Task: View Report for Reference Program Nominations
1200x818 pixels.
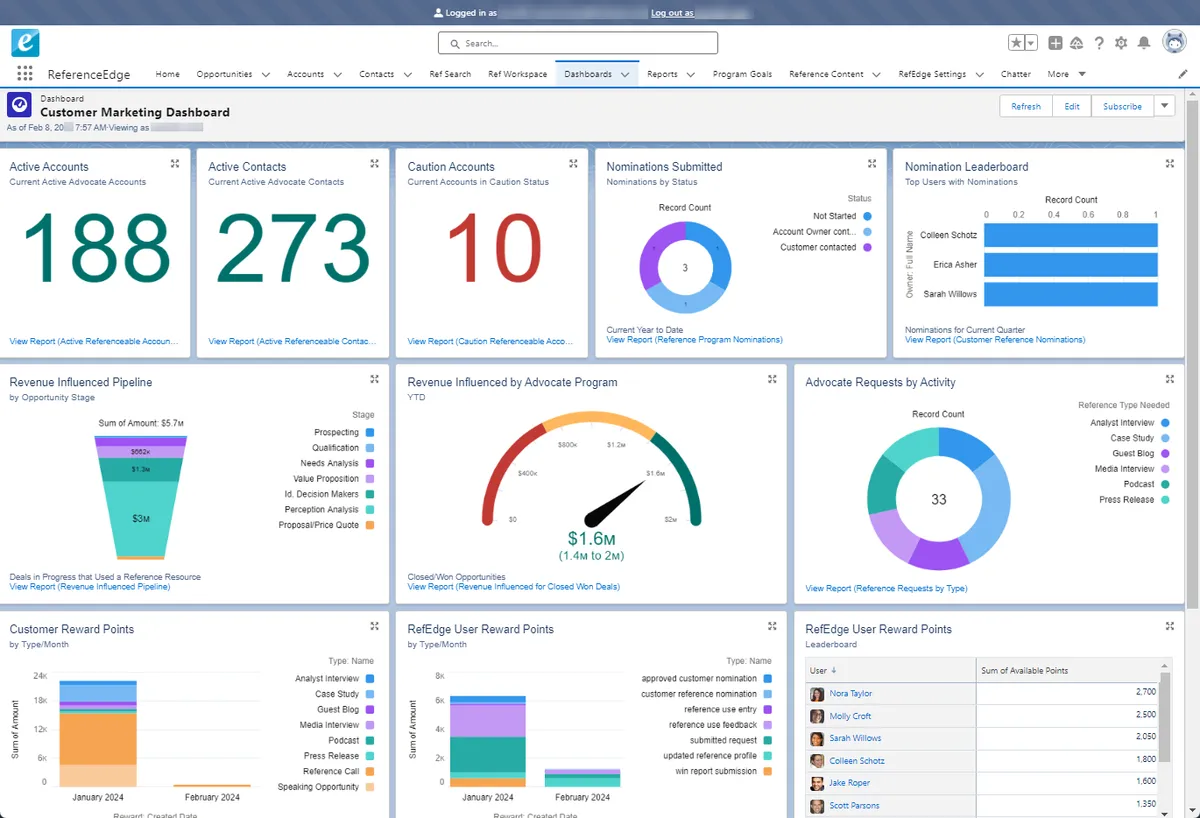Action: click(694, 340)
